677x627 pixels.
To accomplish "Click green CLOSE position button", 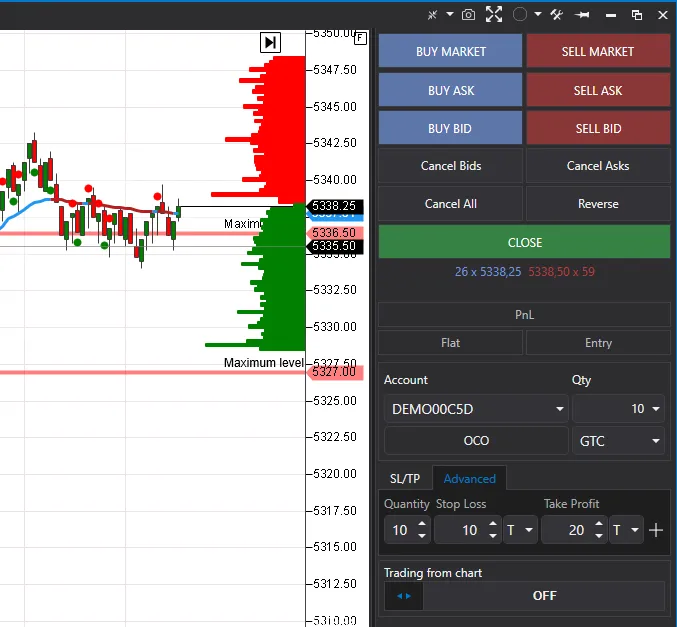I will [x=525, y=242].
